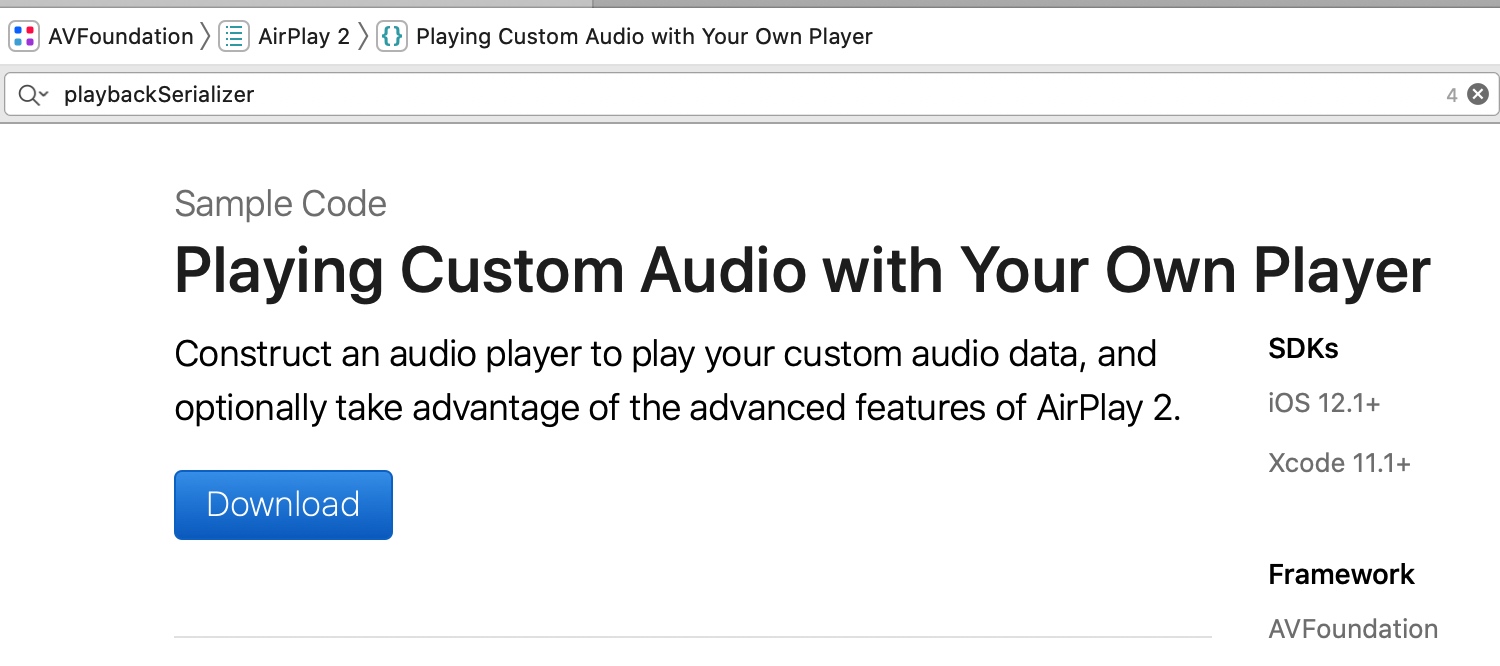The height and width of the screenshot is (666, 1500).
Task: Open the magnifying glass search options dropdown
Action: [x=33, y=95]
